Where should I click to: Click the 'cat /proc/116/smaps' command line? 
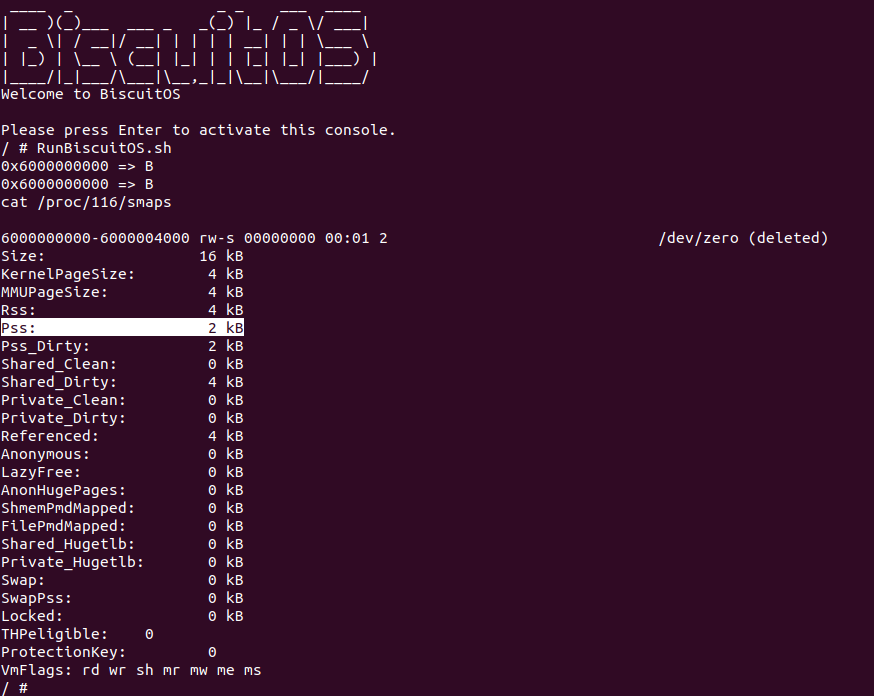(86, 202)
